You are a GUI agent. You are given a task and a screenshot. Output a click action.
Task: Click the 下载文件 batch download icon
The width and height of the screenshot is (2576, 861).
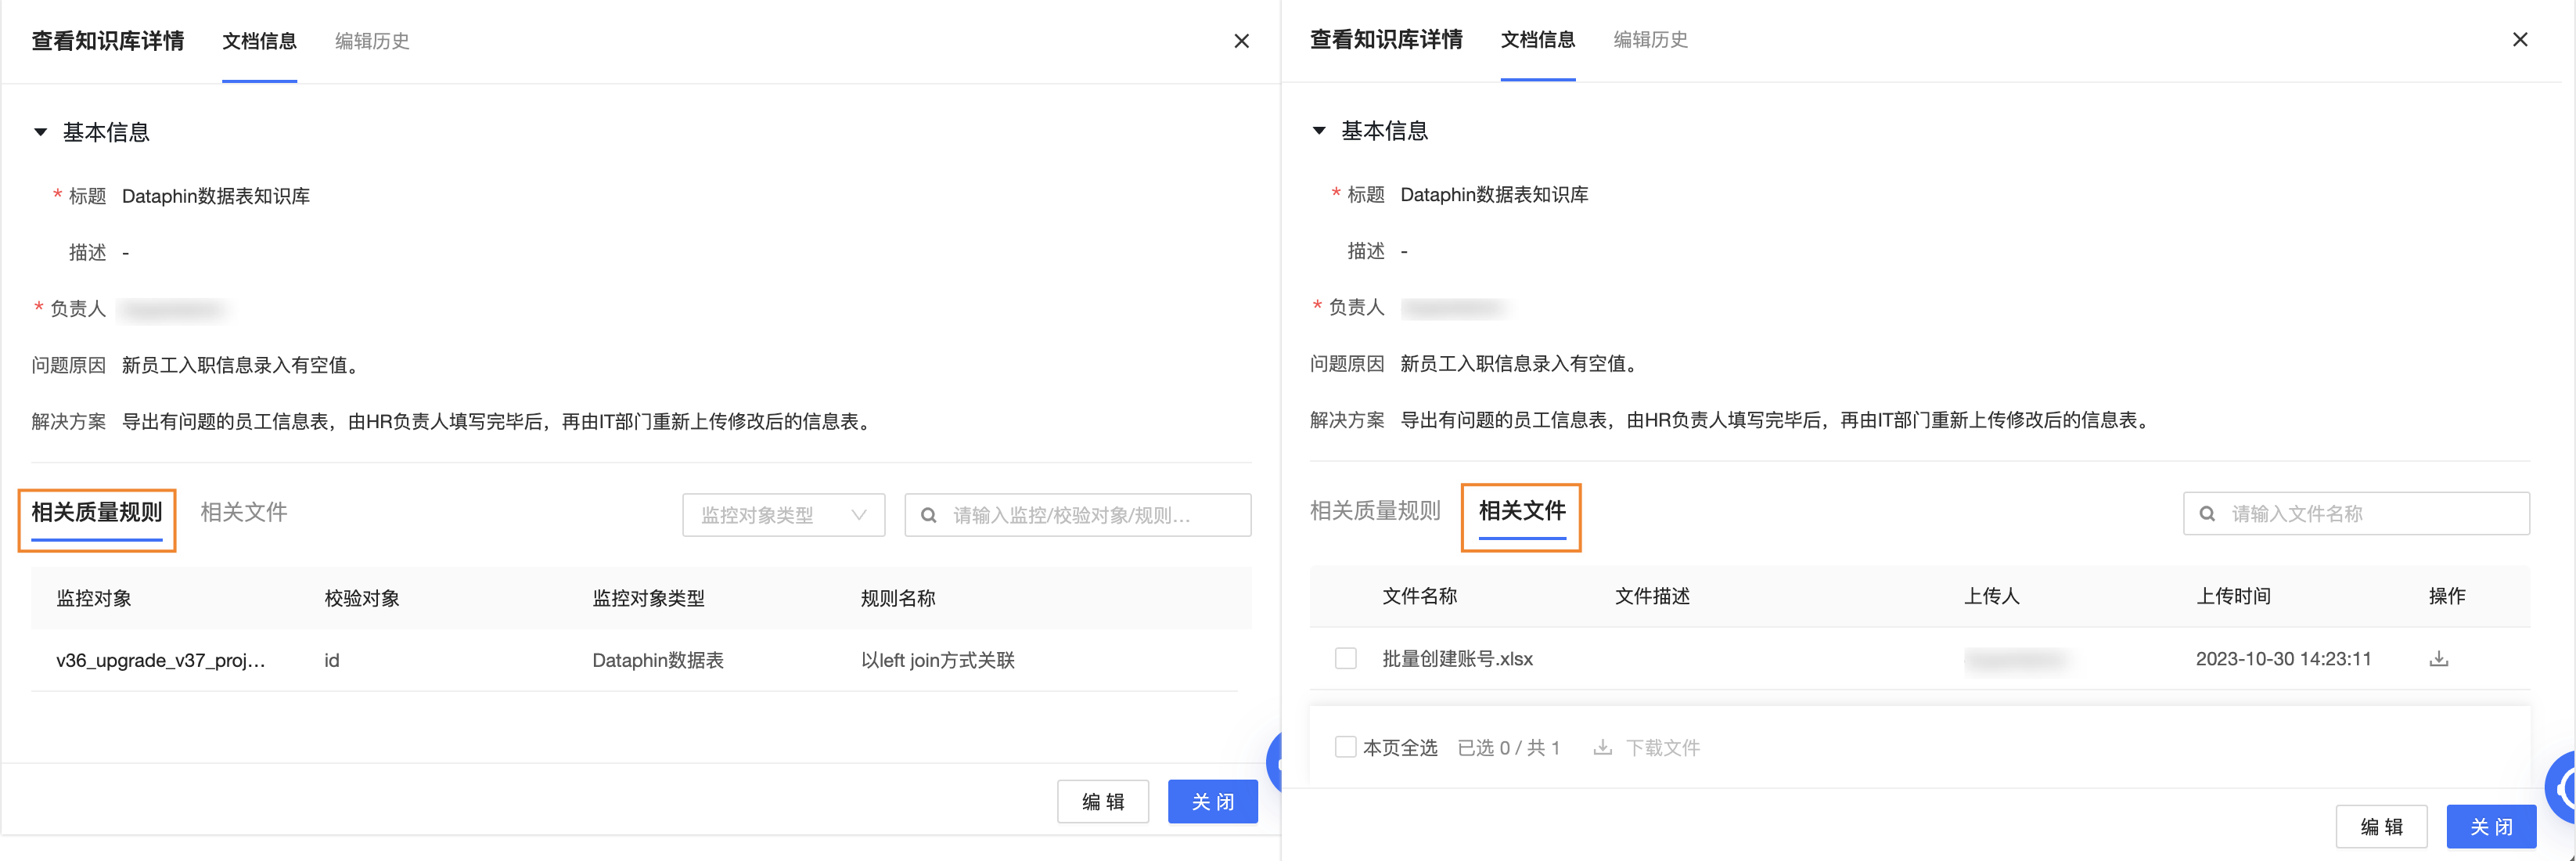click(1602, 748)
